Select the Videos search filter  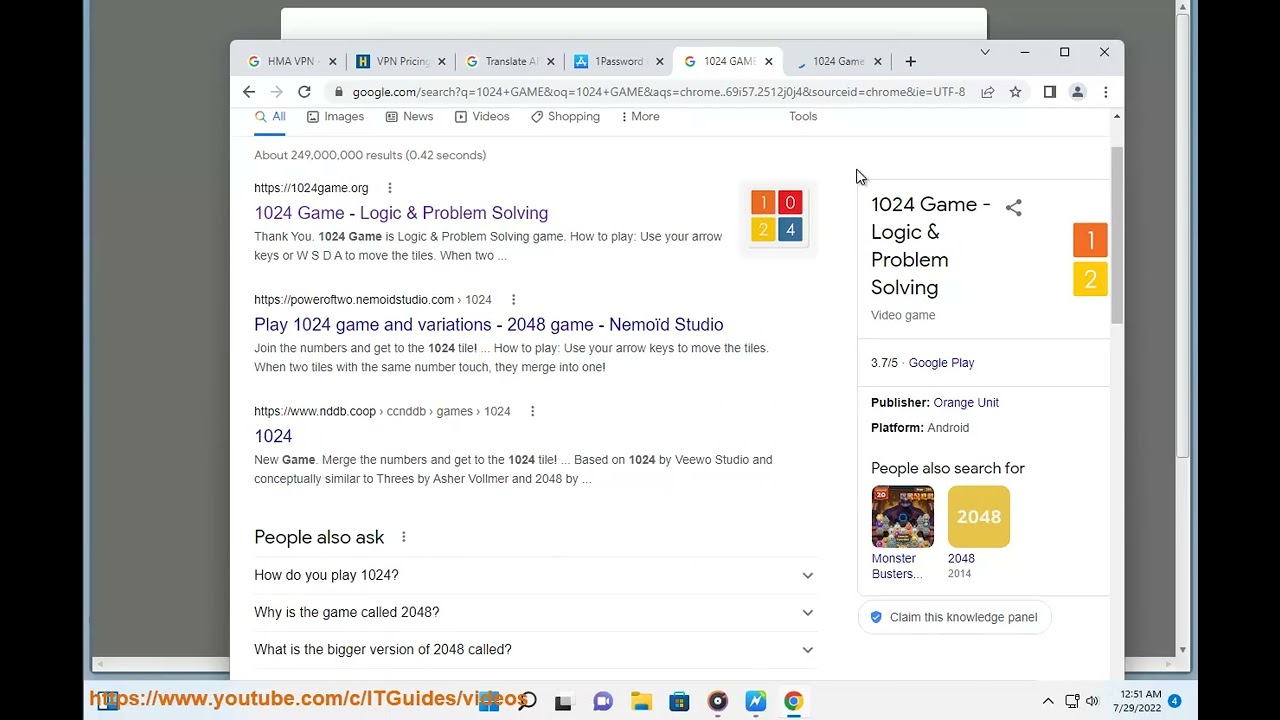coord(482,117)
